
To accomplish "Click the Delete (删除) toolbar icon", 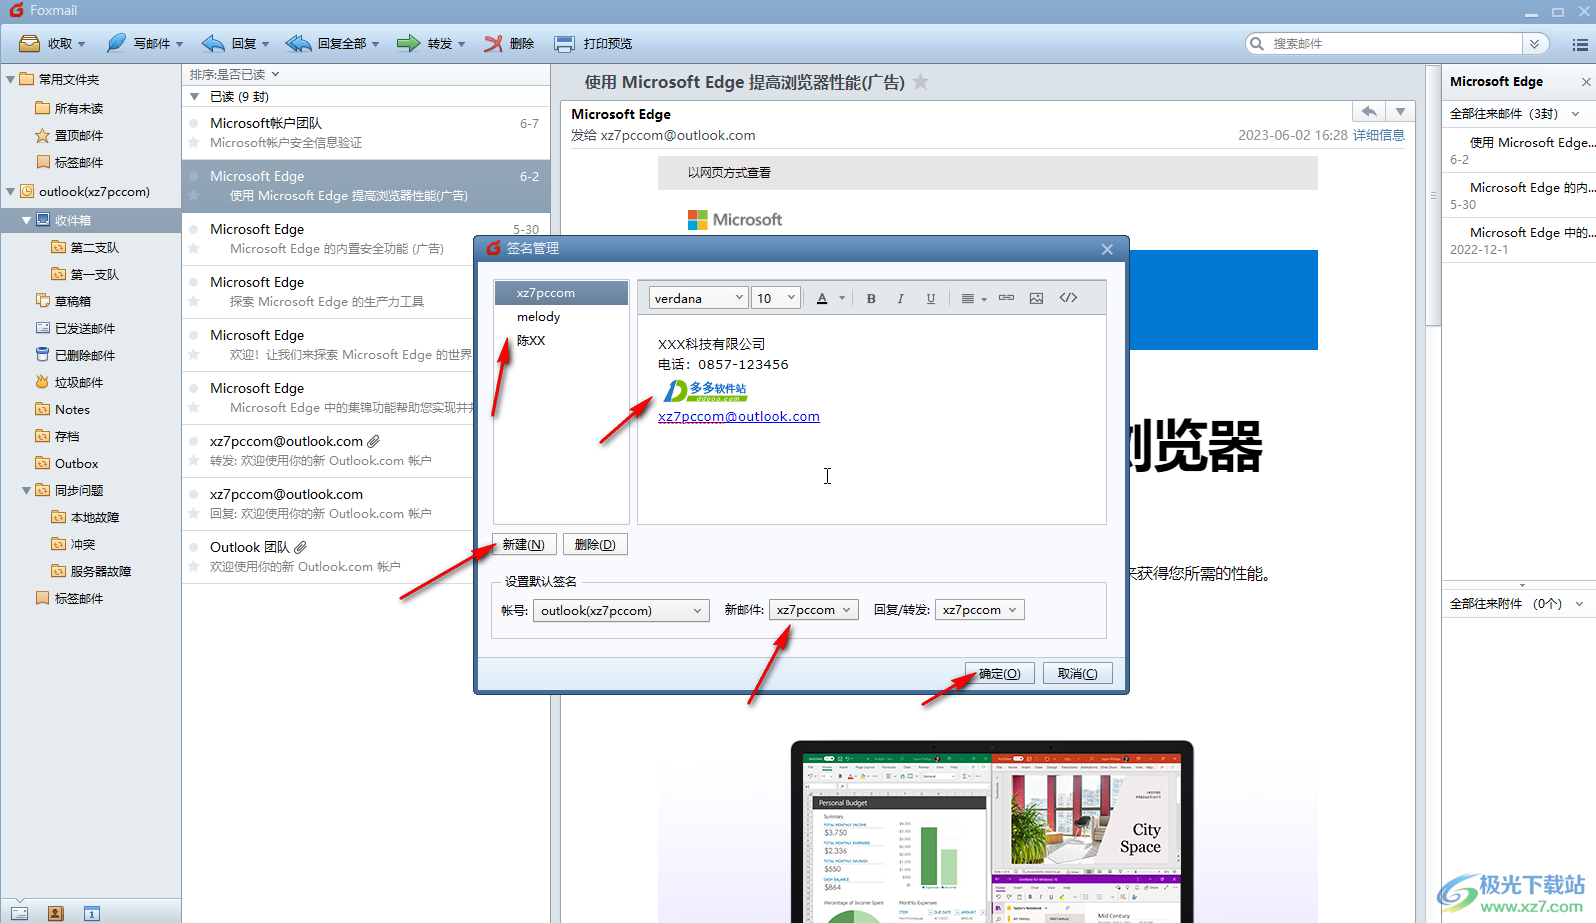I will pos(494,44).
